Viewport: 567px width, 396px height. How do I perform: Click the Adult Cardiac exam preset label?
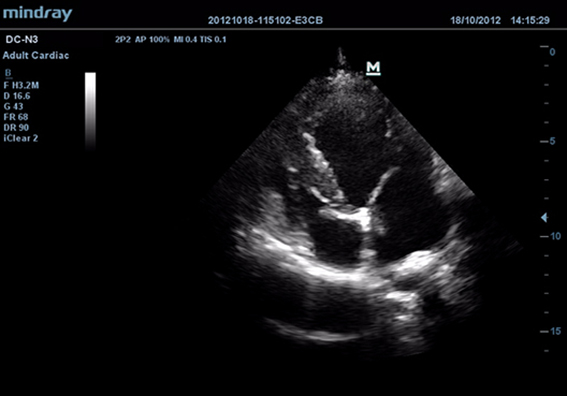(36, 55)
